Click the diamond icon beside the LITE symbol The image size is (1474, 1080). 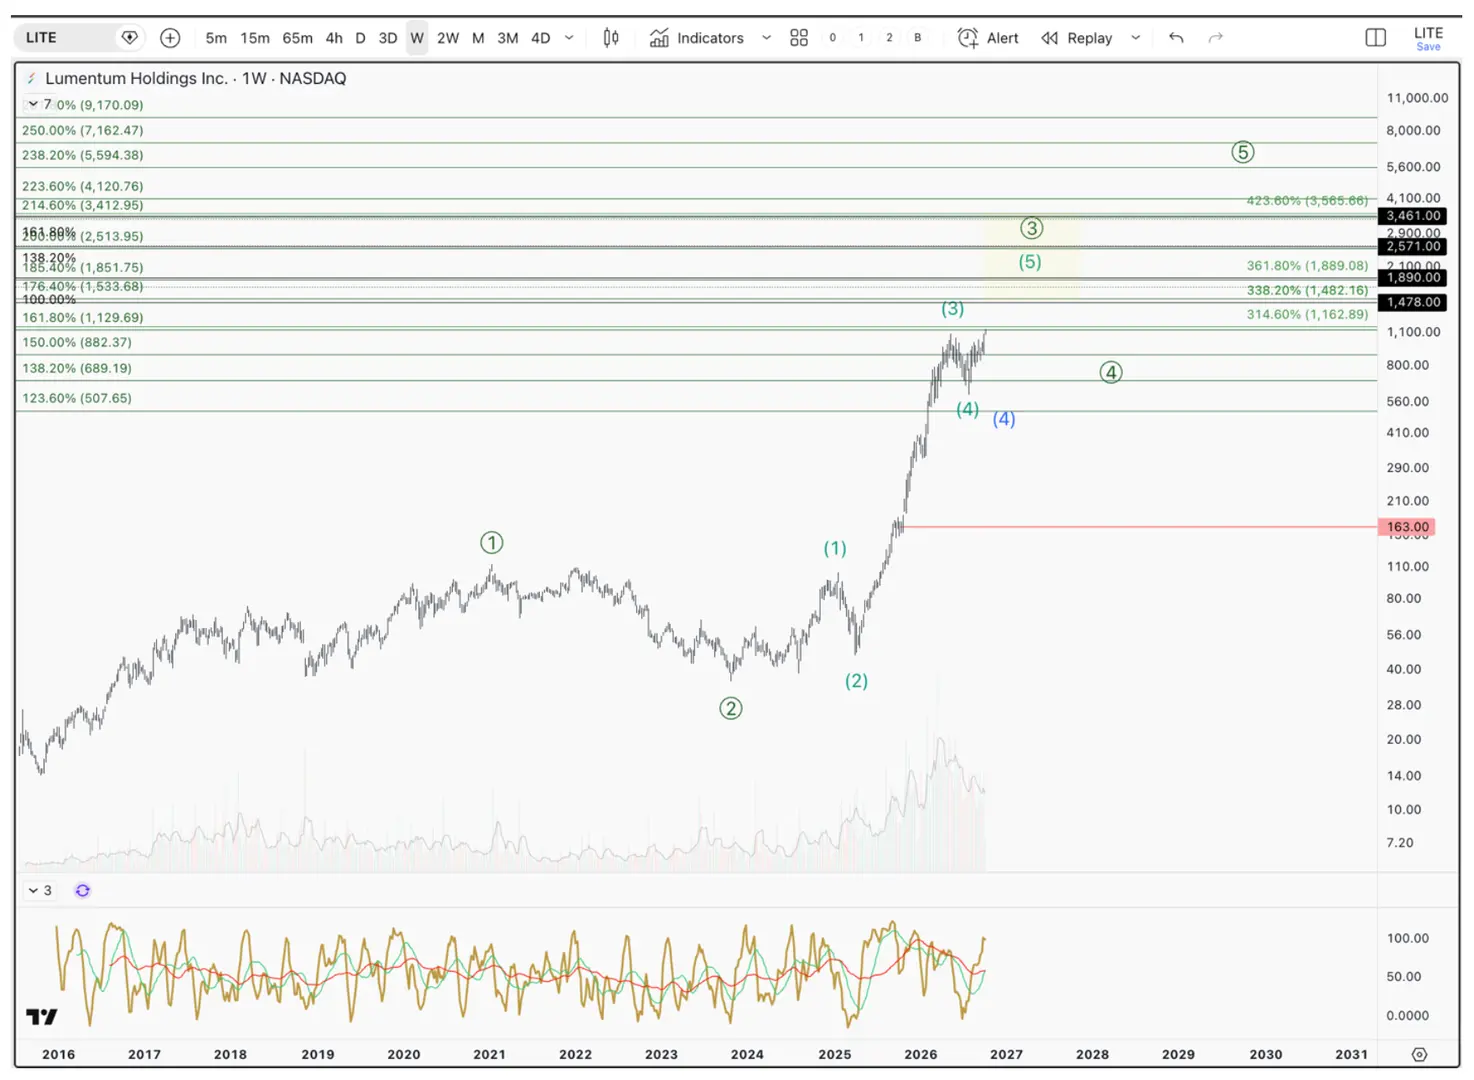click(x=129, y=38)
